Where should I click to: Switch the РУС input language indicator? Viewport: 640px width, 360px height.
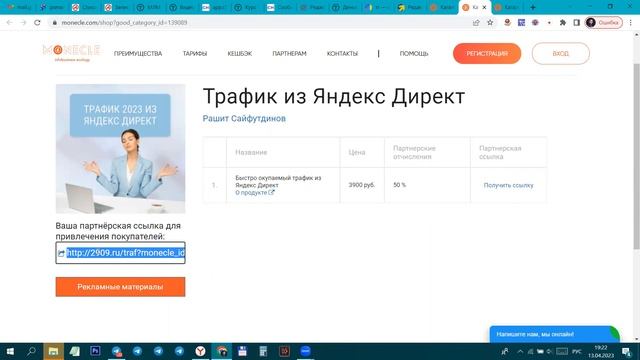576,351
